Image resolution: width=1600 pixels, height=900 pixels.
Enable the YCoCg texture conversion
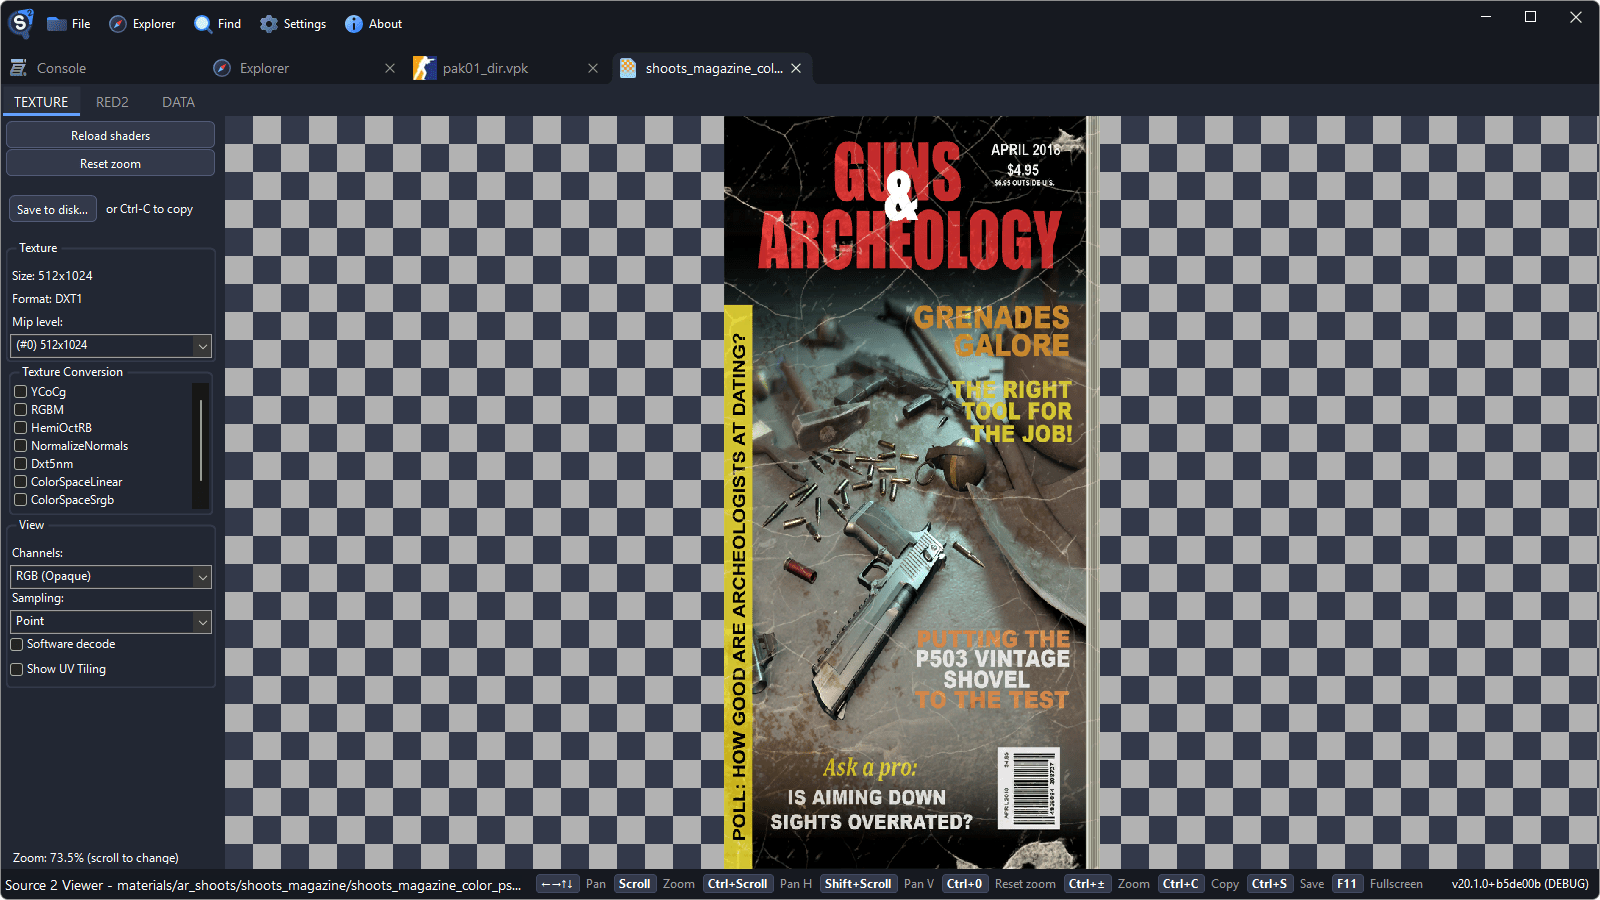point(20,392)
